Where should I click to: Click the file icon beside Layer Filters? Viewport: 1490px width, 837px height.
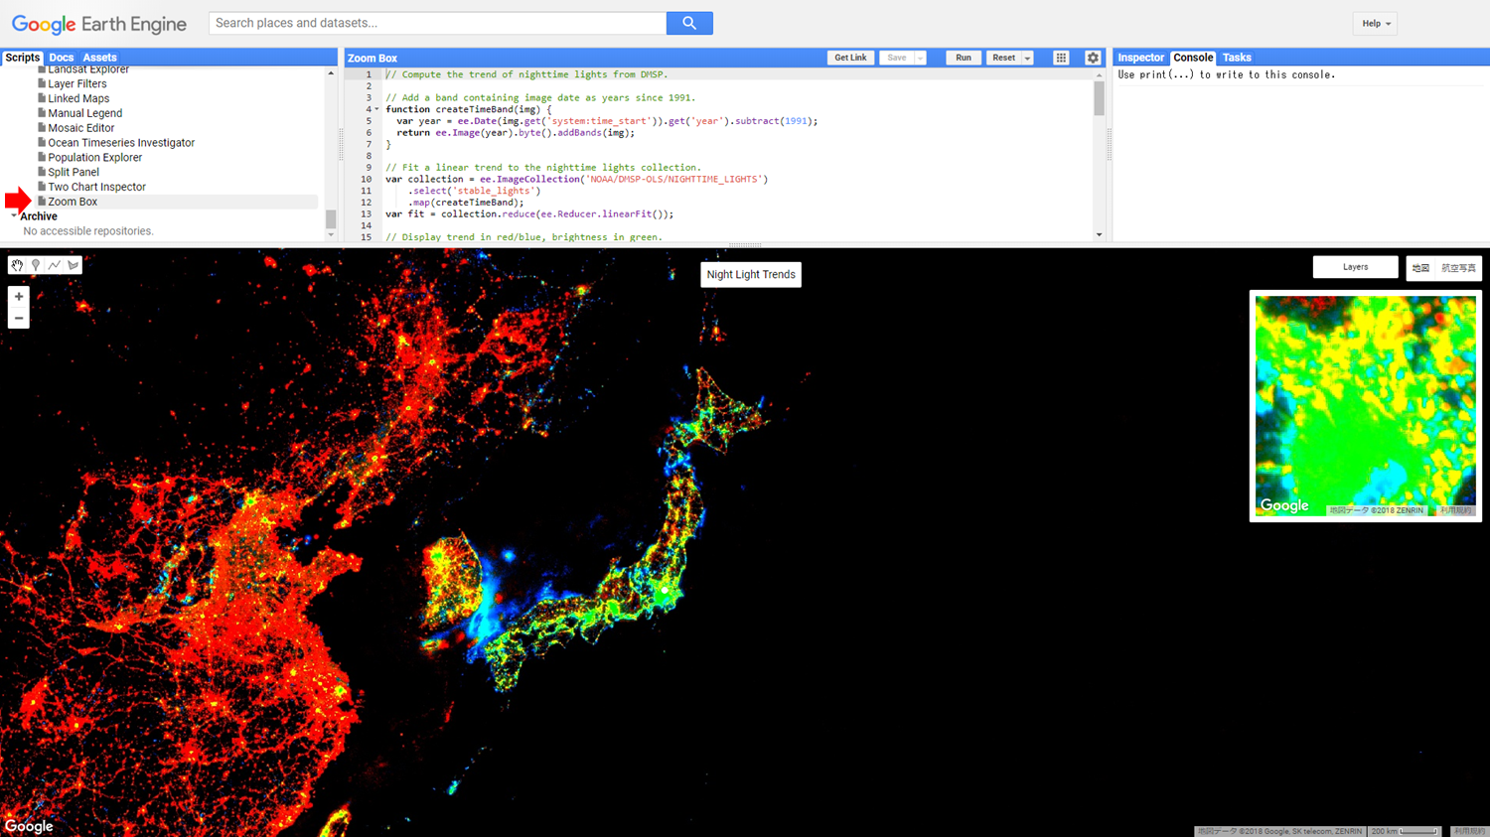coord(42,84)
